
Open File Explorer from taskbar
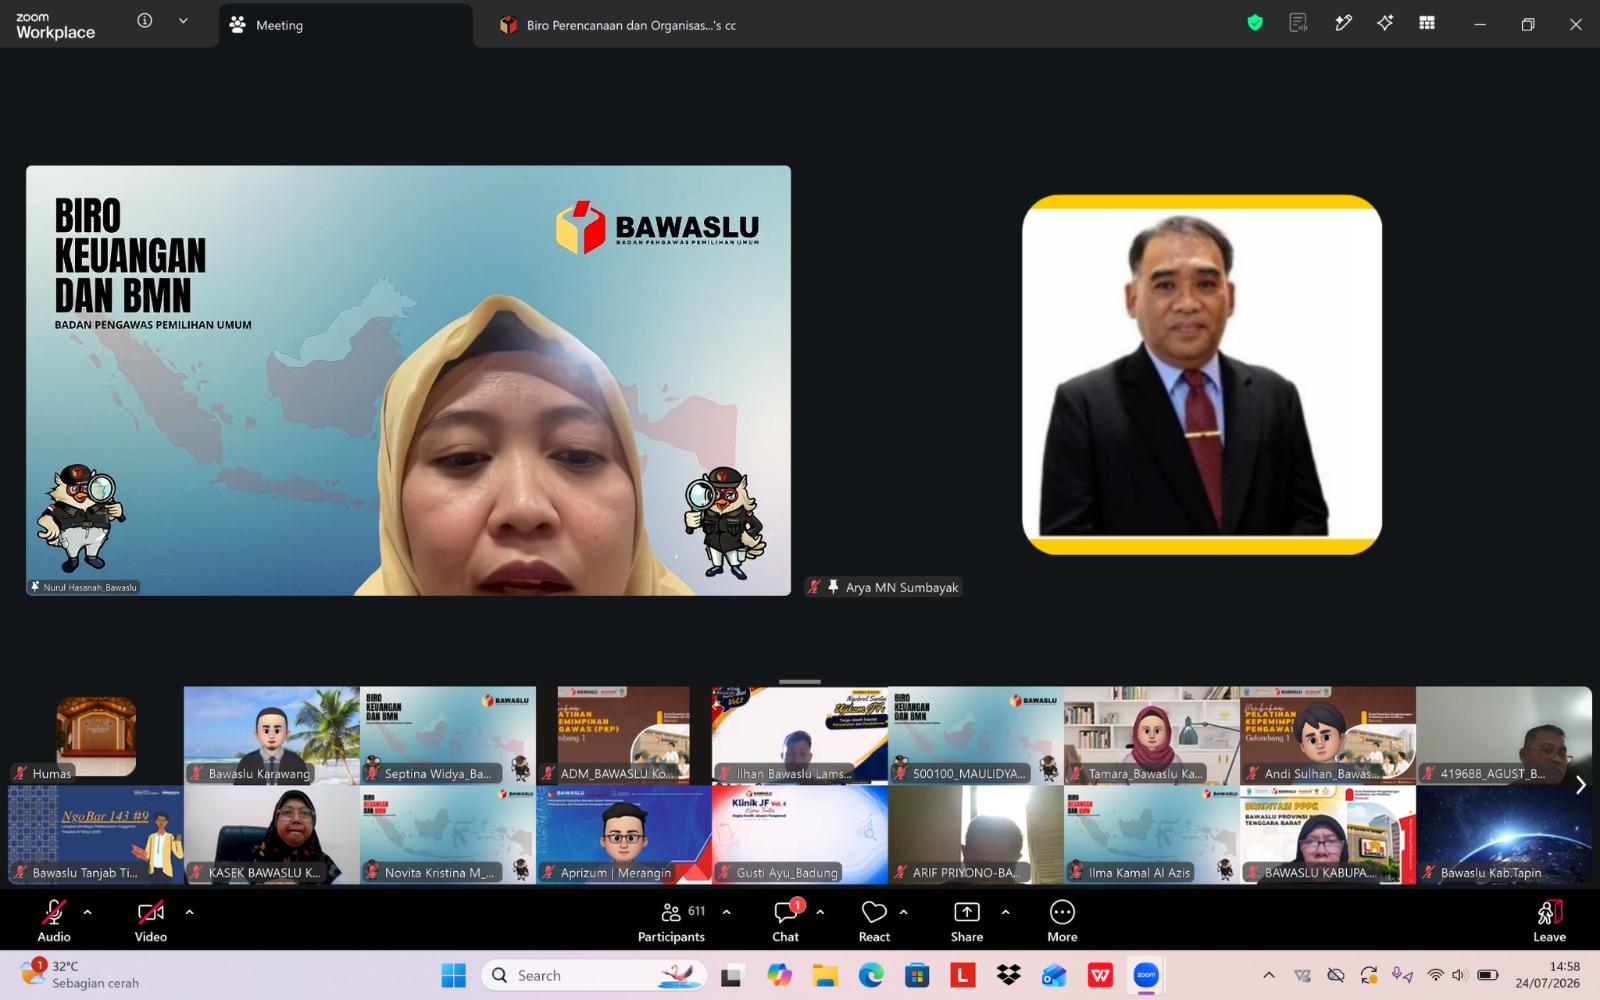coord(825,975)
